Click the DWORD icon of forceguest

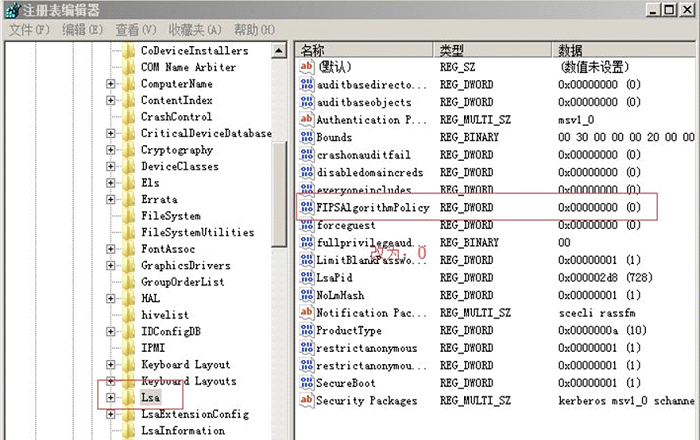(x=307, y=225)
